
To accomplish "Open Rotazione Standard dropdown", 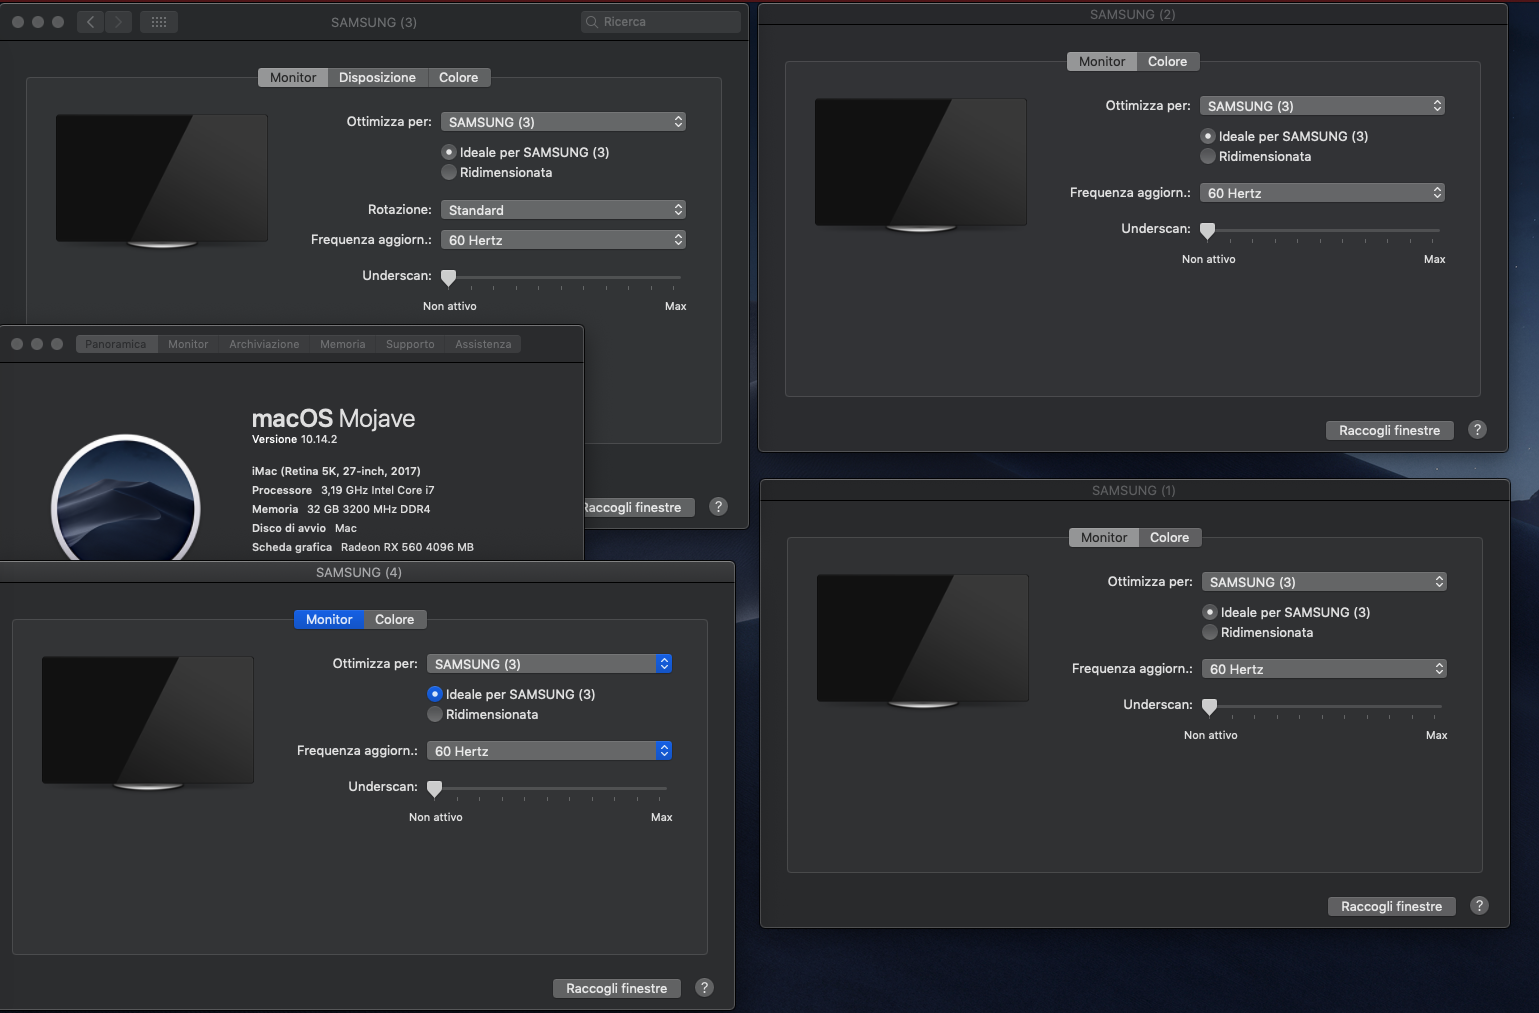I will point(563,210).
